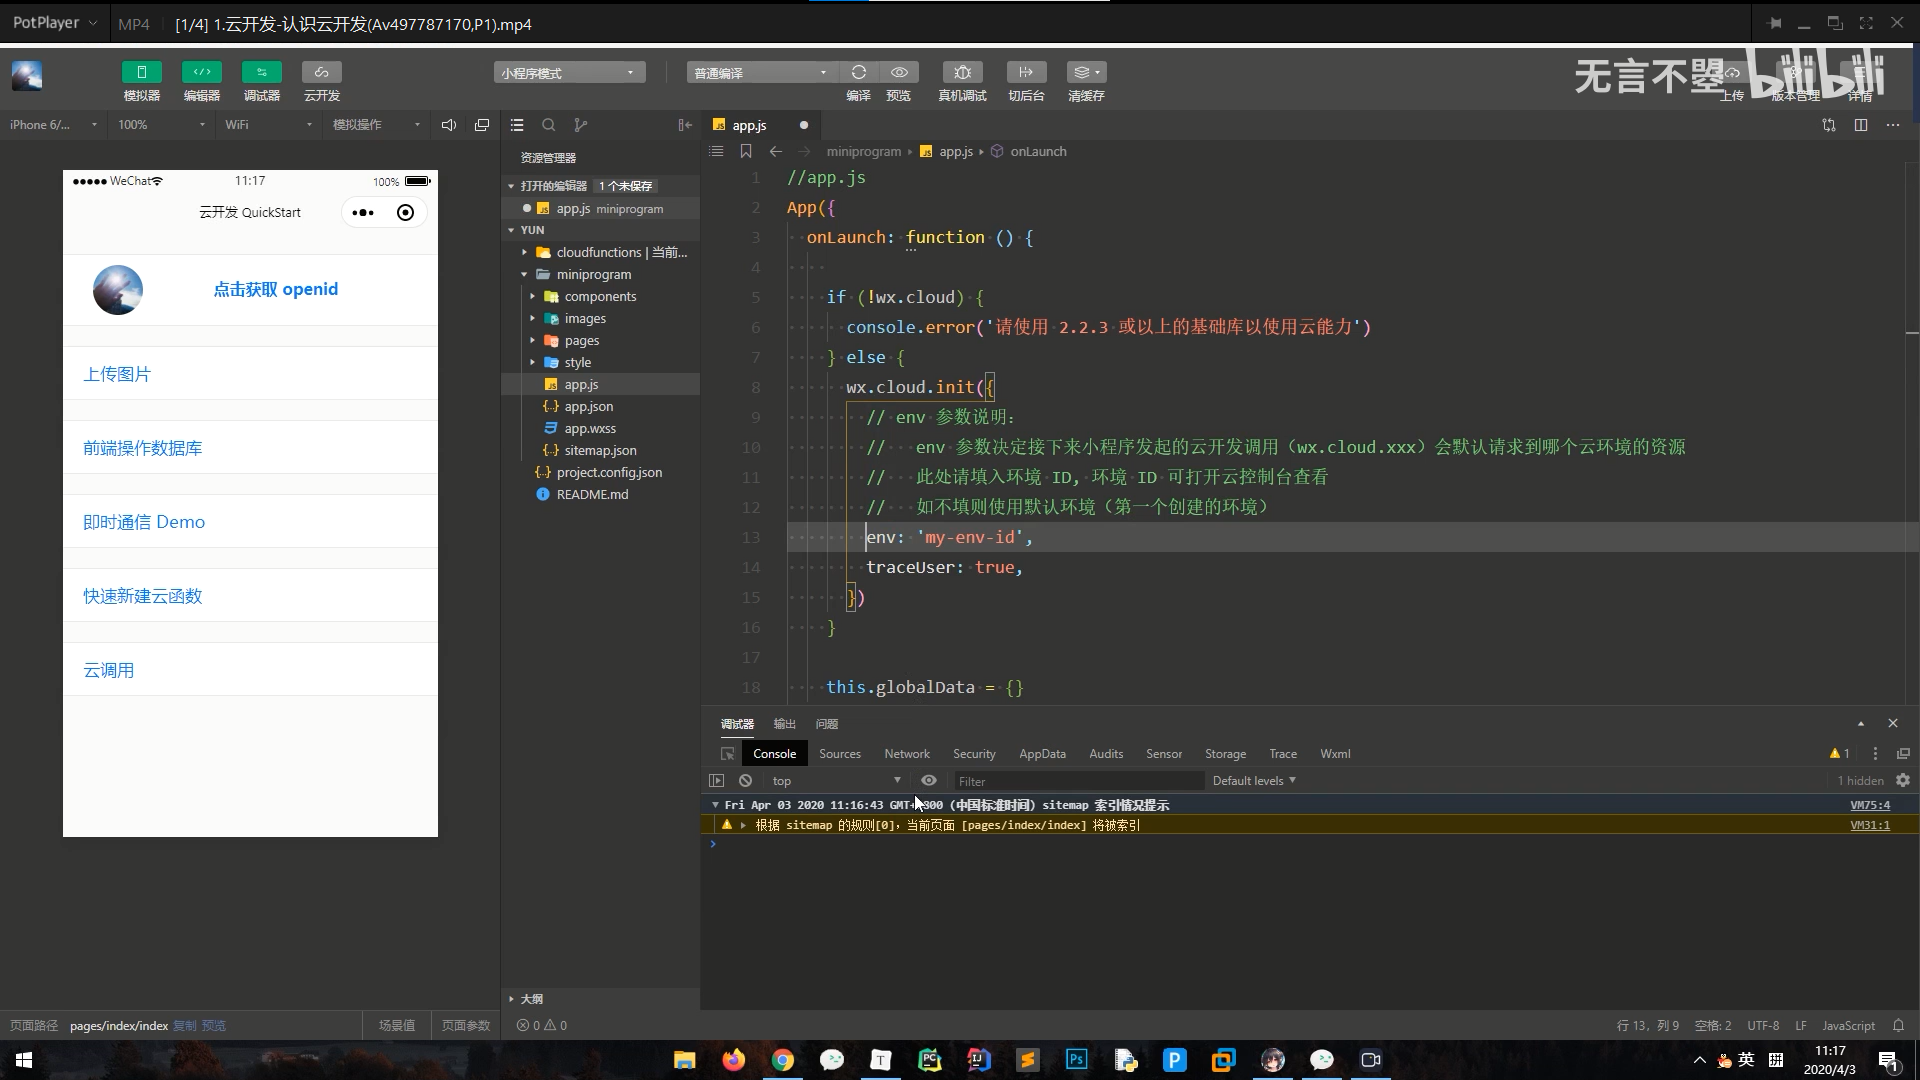Open the 云开发 cloud development console
This screenshot has width=1920, height=1080.
point(321,72)
